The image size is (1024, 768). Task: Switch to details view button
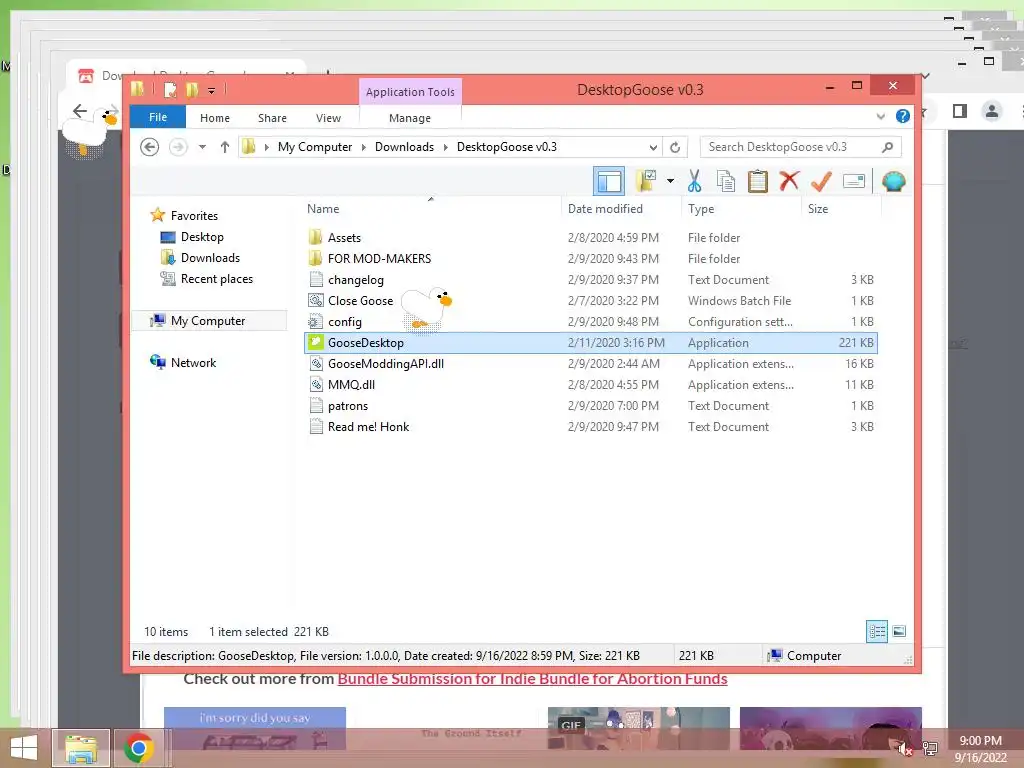point(876,631)
